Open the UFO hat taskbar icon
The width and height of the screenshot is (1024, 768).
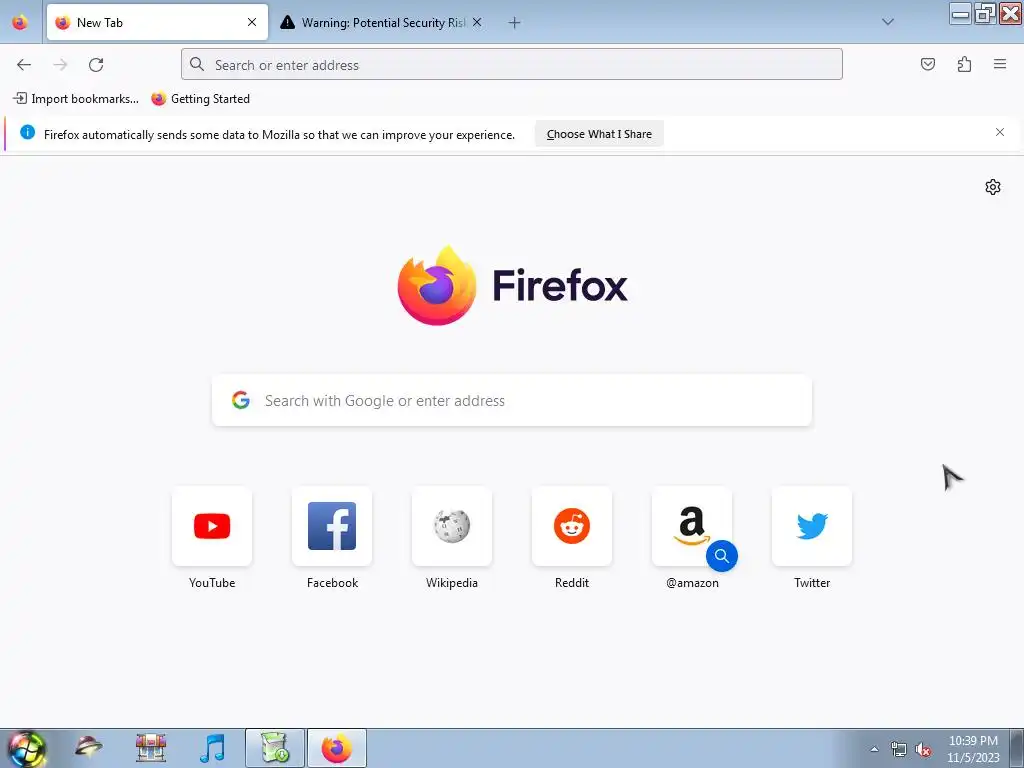[88, 746]
